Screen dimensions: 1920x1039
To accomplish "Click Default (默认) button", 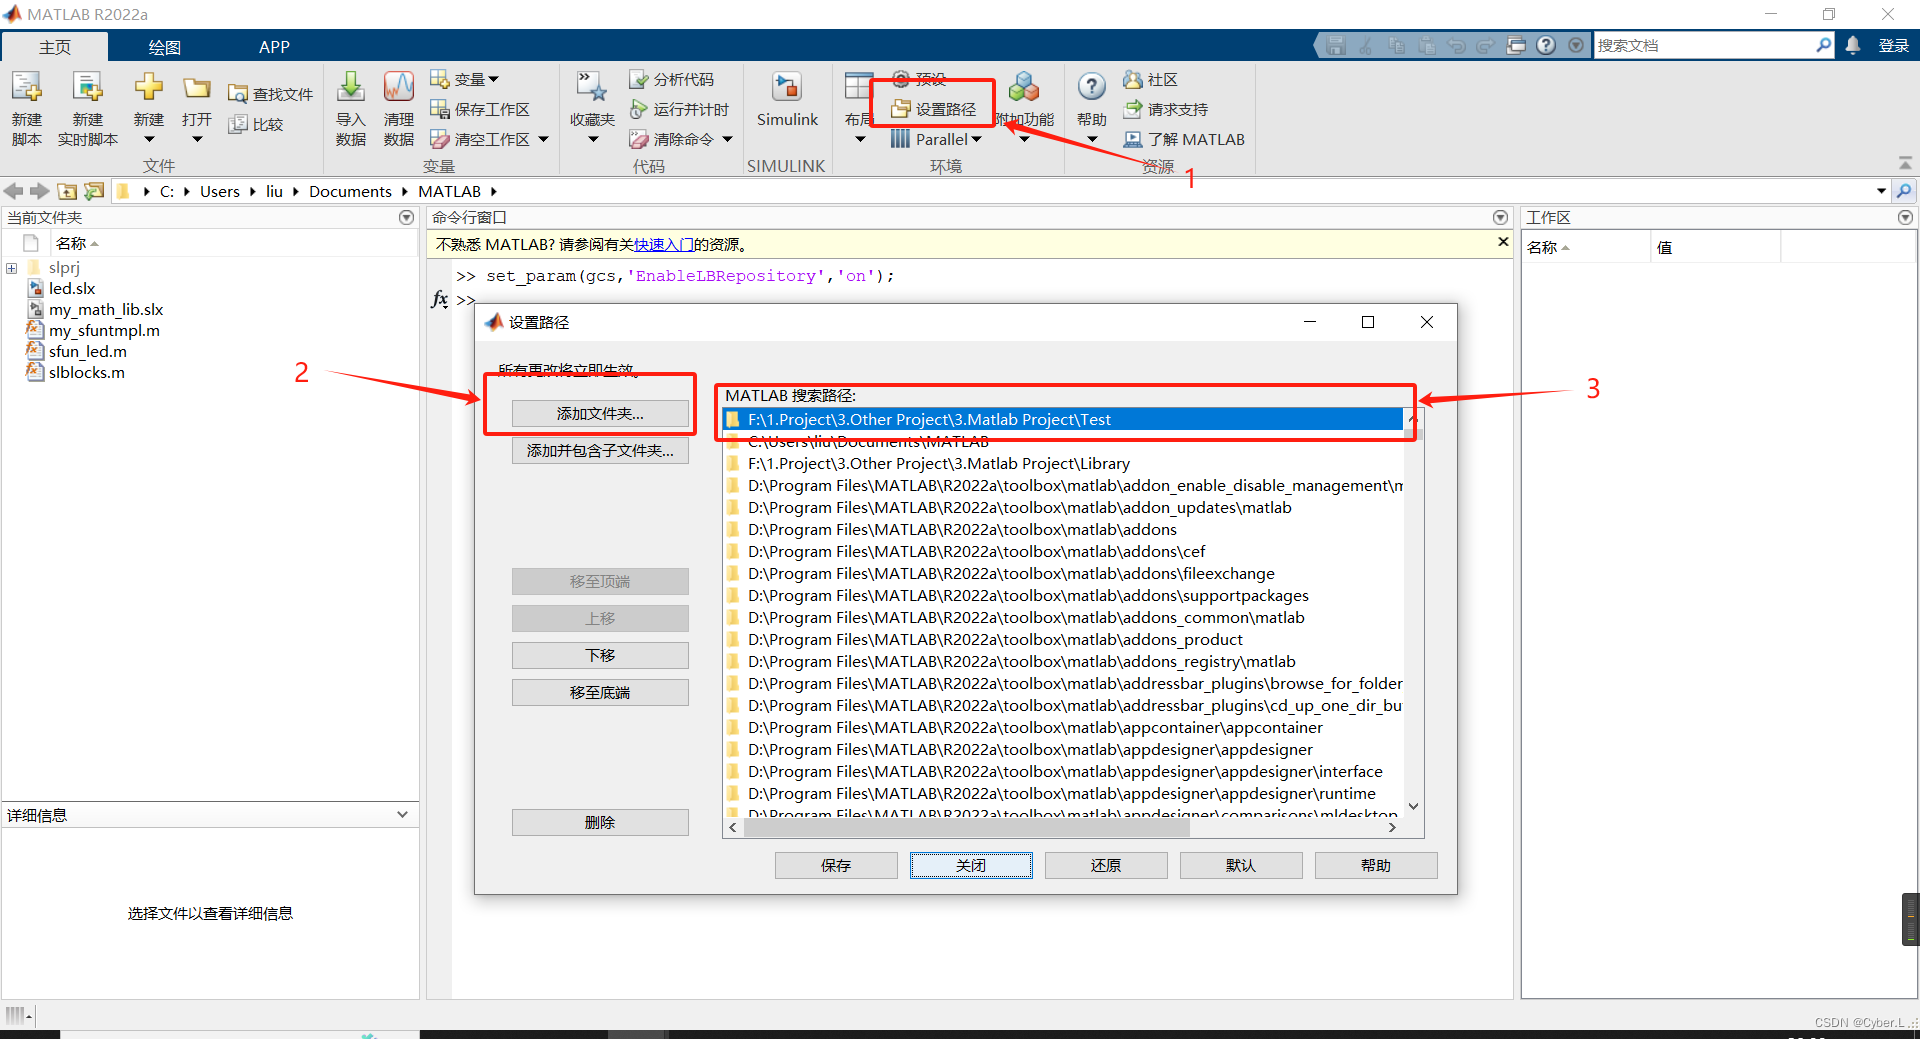I will (1241, 865).
